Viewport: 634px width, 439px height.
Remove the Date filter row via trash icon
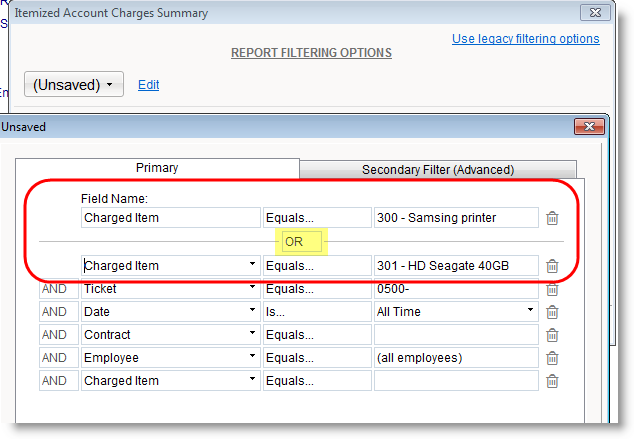coord(552,312)
